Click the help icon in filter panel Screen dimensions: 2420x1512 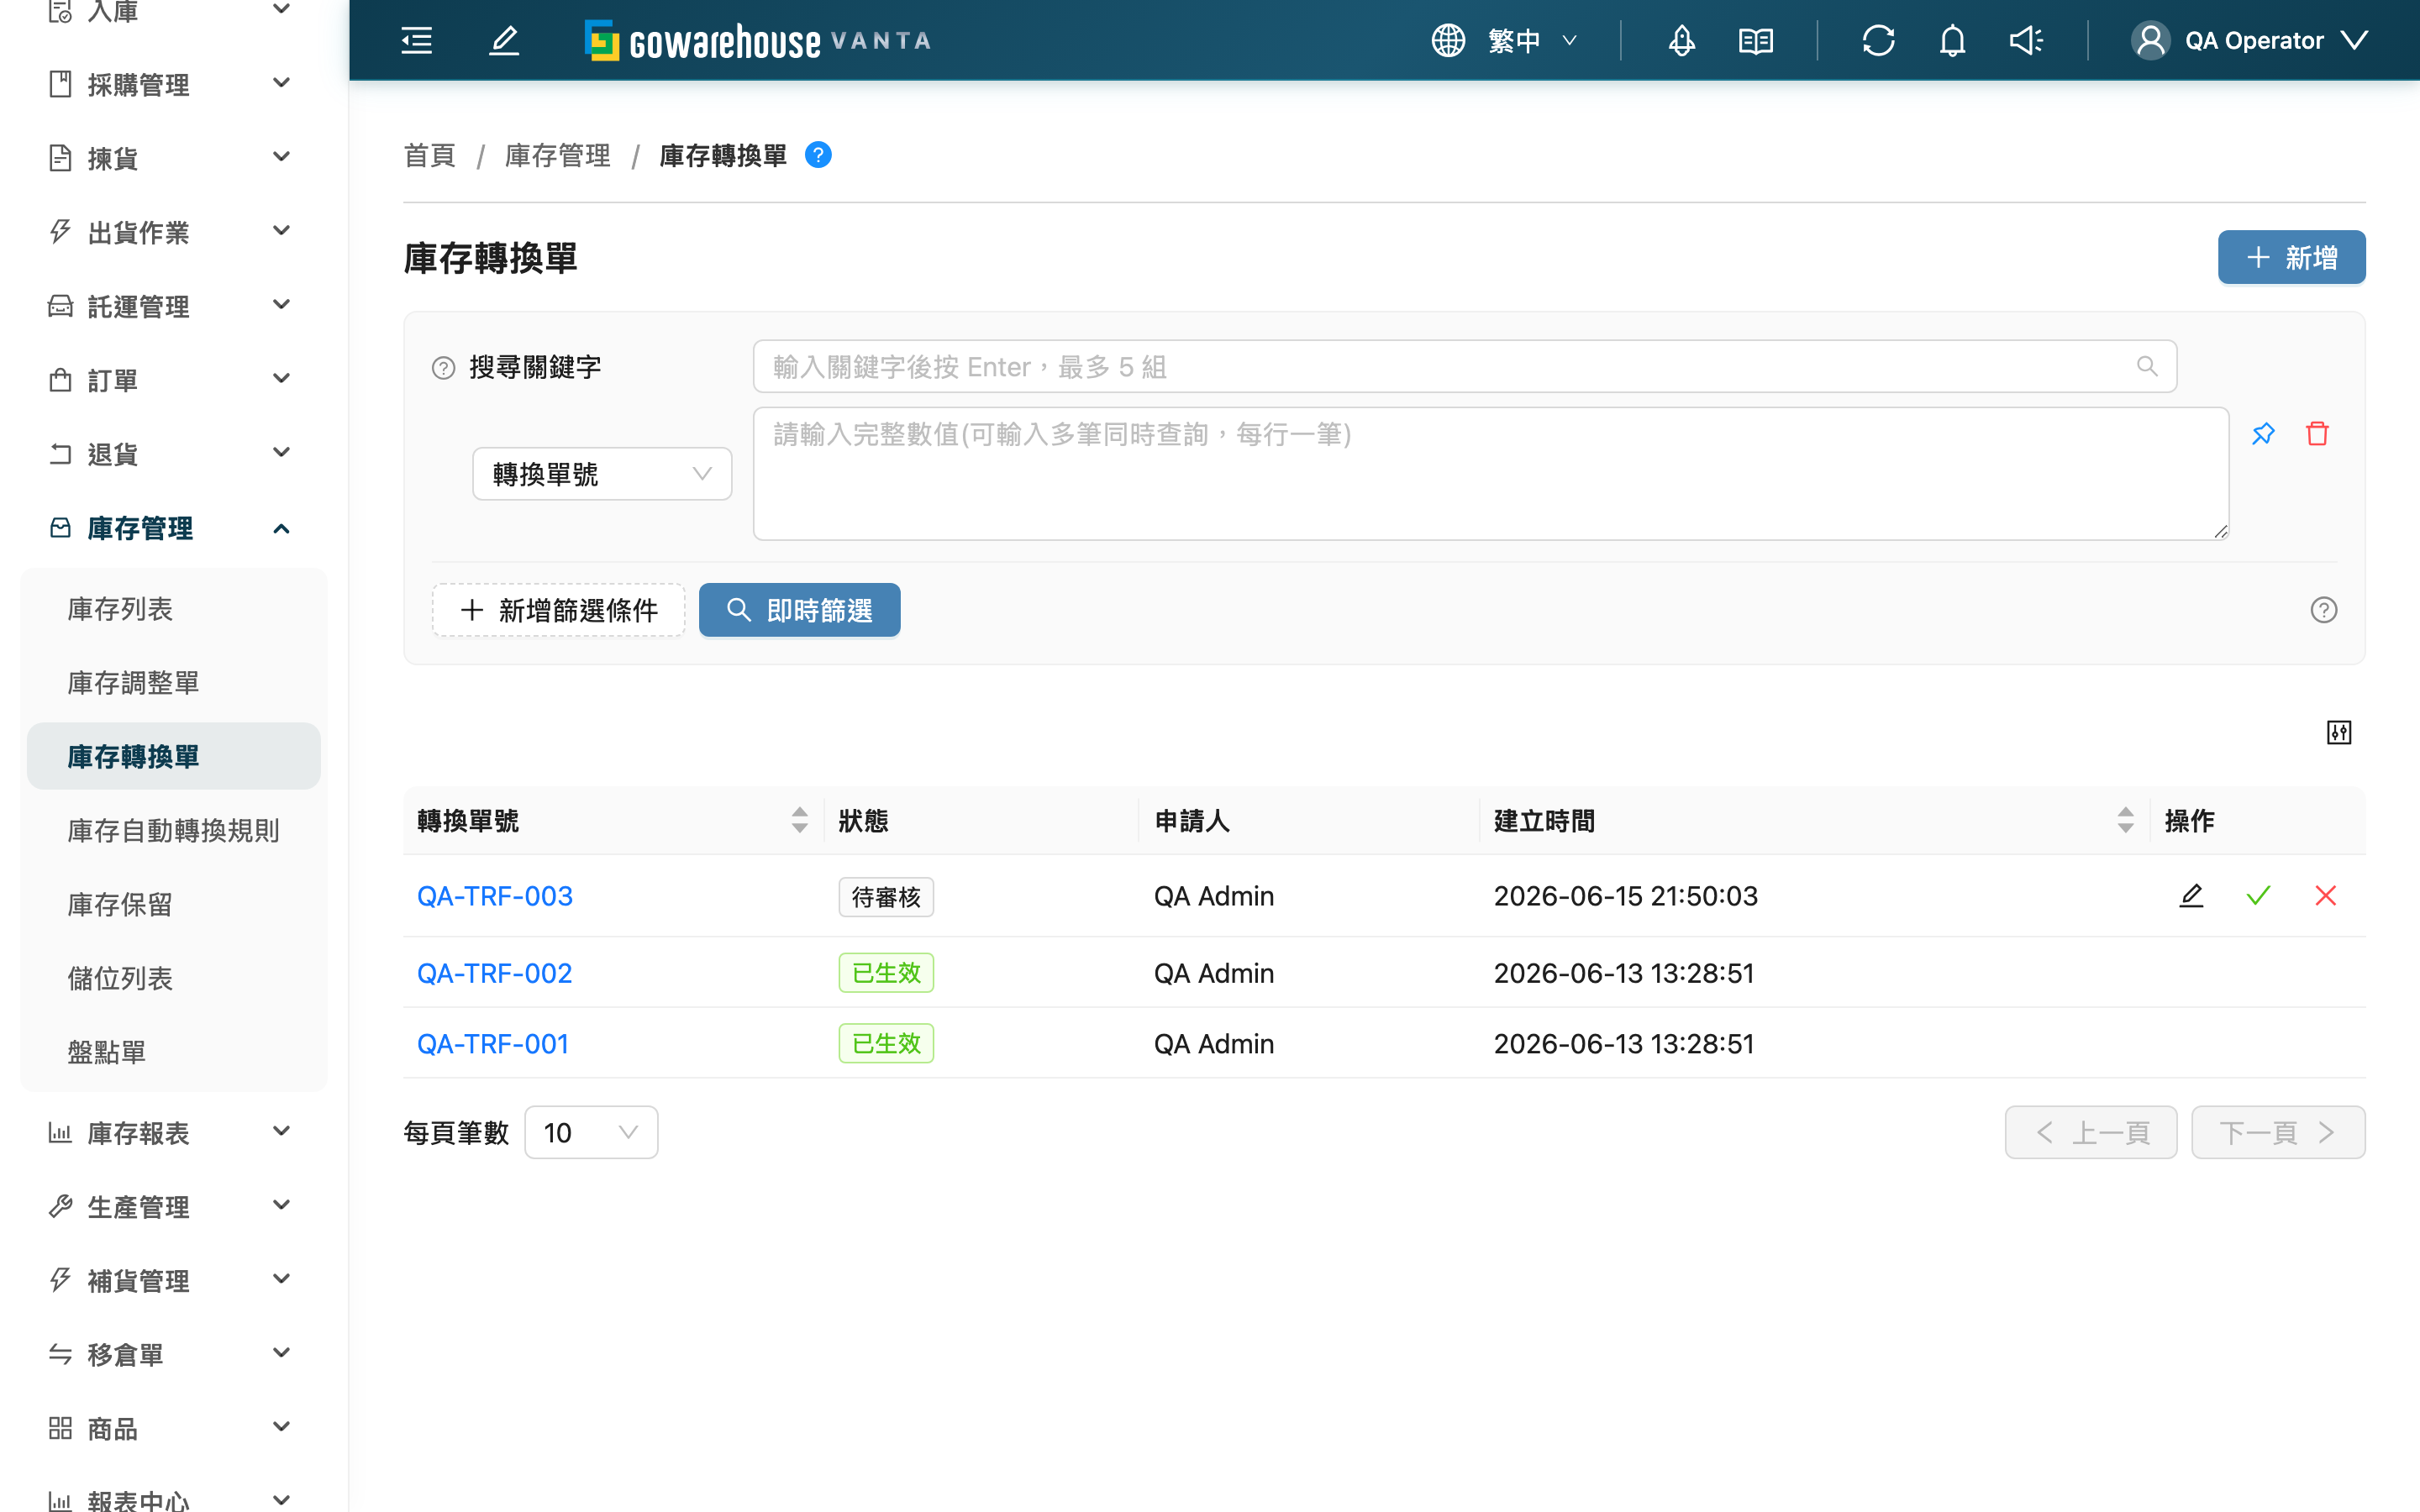2324,610
